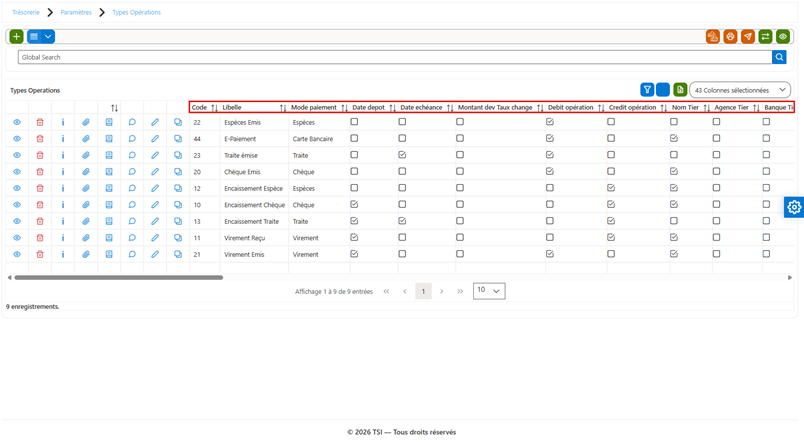Toggle Nom Tier checkbox for E-Paiement row
Image resolution: width=804 pixels, height=443 pixels.
click(674, 138)
